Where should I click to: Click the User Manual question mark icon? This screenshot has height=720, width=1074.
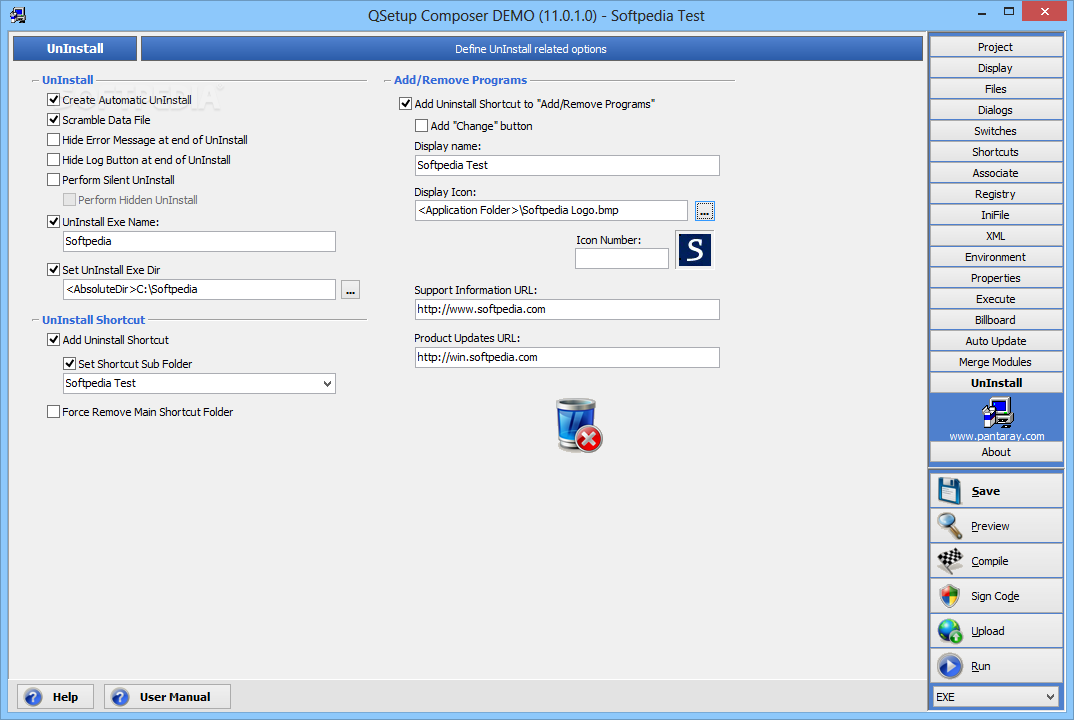(x=120, y=697)
